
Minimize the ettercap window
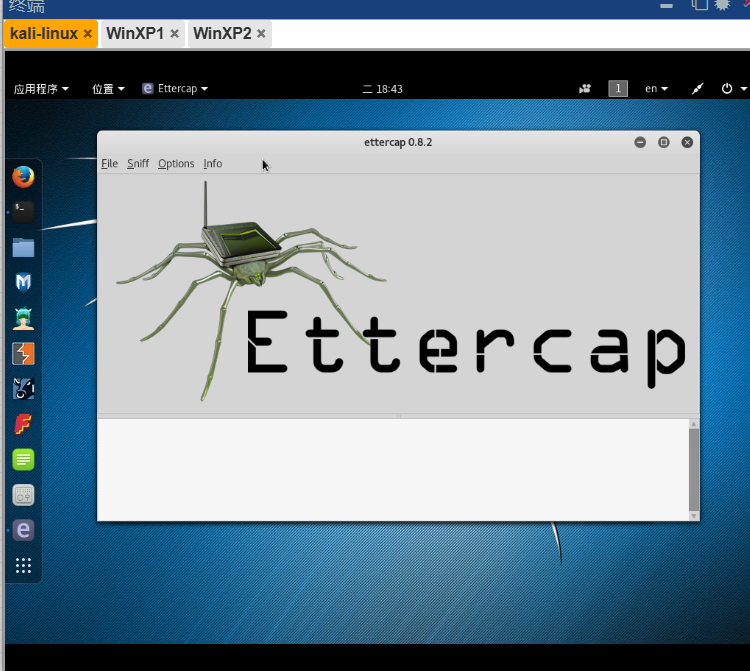click(x=640, y=142)
